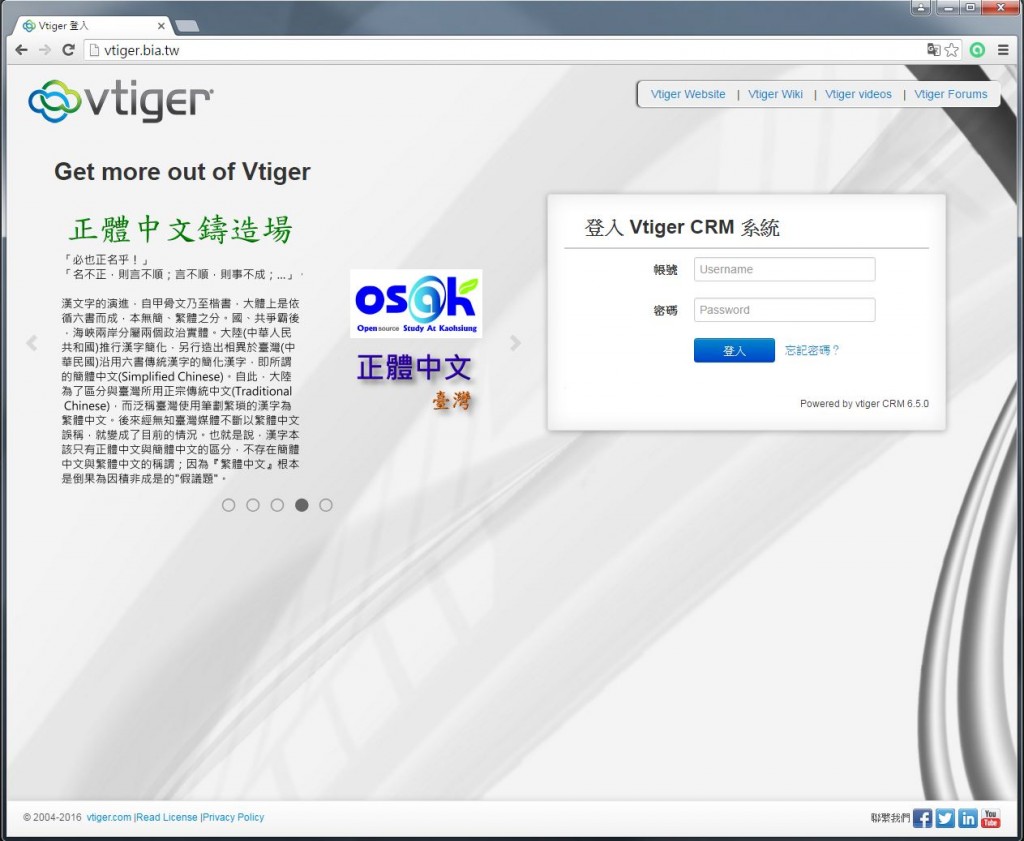The height and width of the screenshot is (841, 1024).
Task: Close the Vtiger 登入 browser tab
Action: [x=161, y=26]
